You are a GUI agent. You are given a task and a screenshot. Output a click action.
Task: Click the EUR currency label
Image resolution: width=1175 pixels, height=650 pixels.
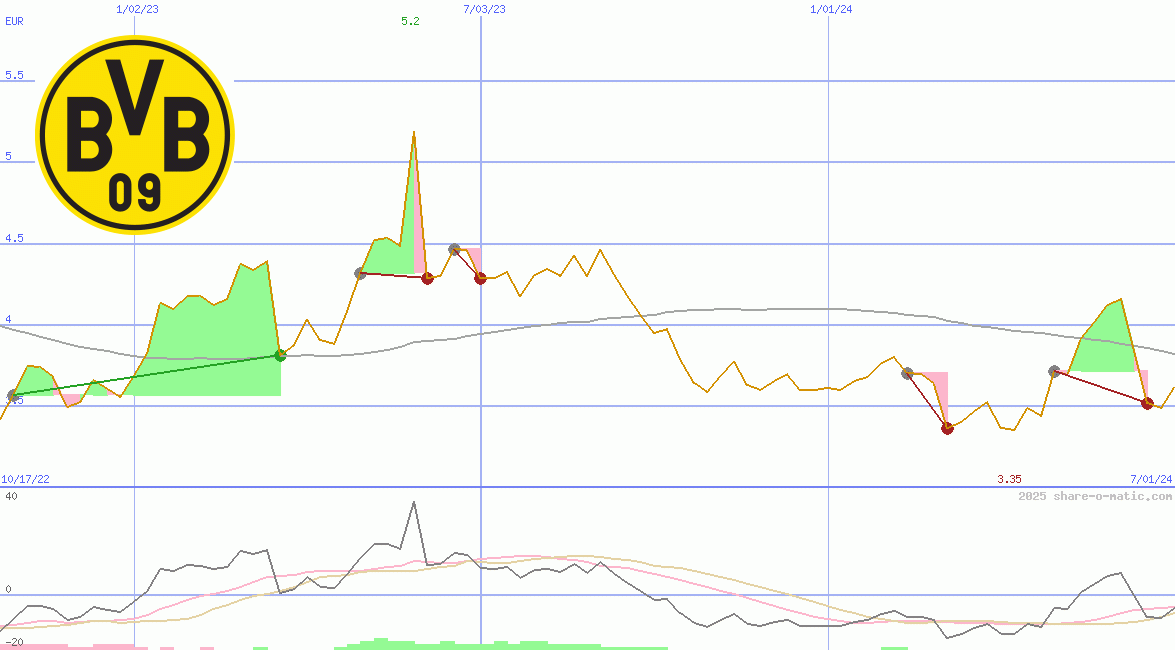pos(14,21)
